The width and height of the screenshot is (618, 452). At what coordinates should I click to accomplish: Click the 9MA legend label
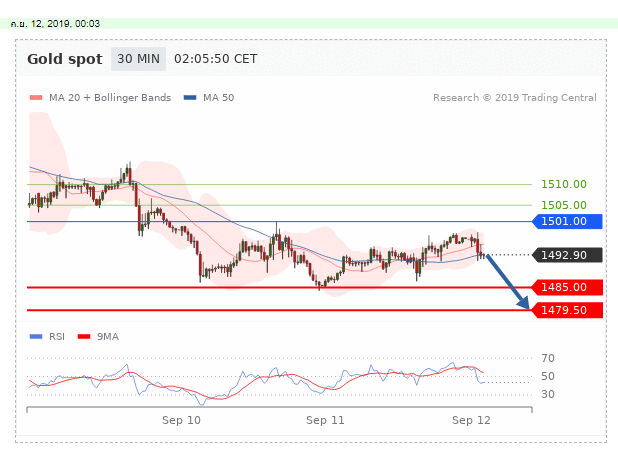coord(108,337)
